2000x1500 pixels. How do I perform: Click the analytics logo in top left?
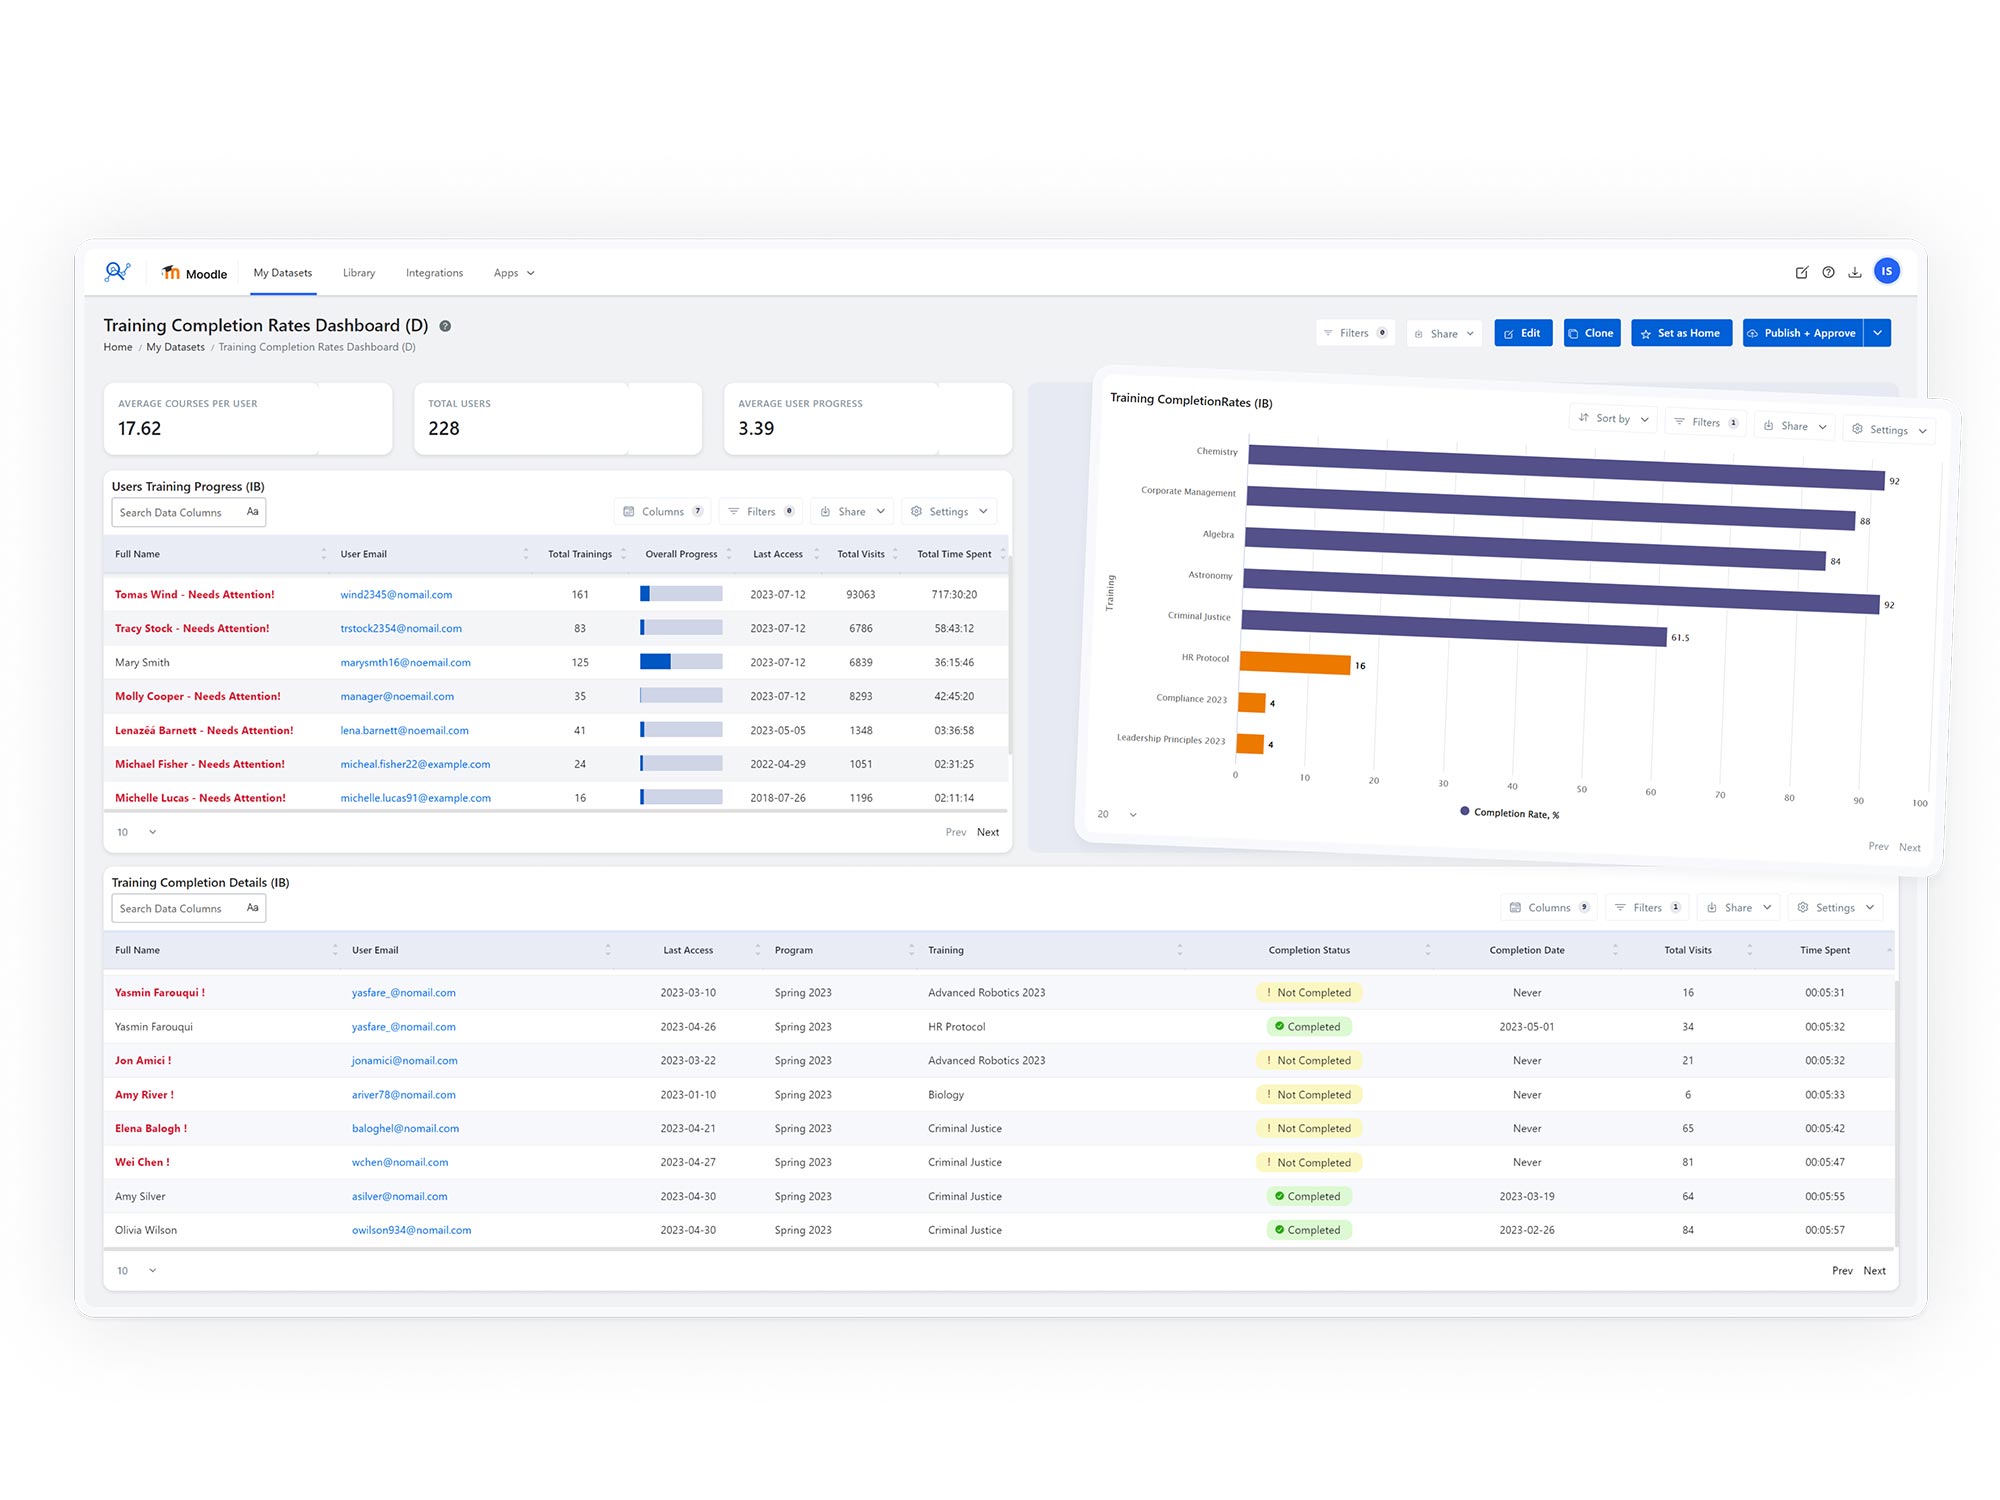(x=118, y=271)
